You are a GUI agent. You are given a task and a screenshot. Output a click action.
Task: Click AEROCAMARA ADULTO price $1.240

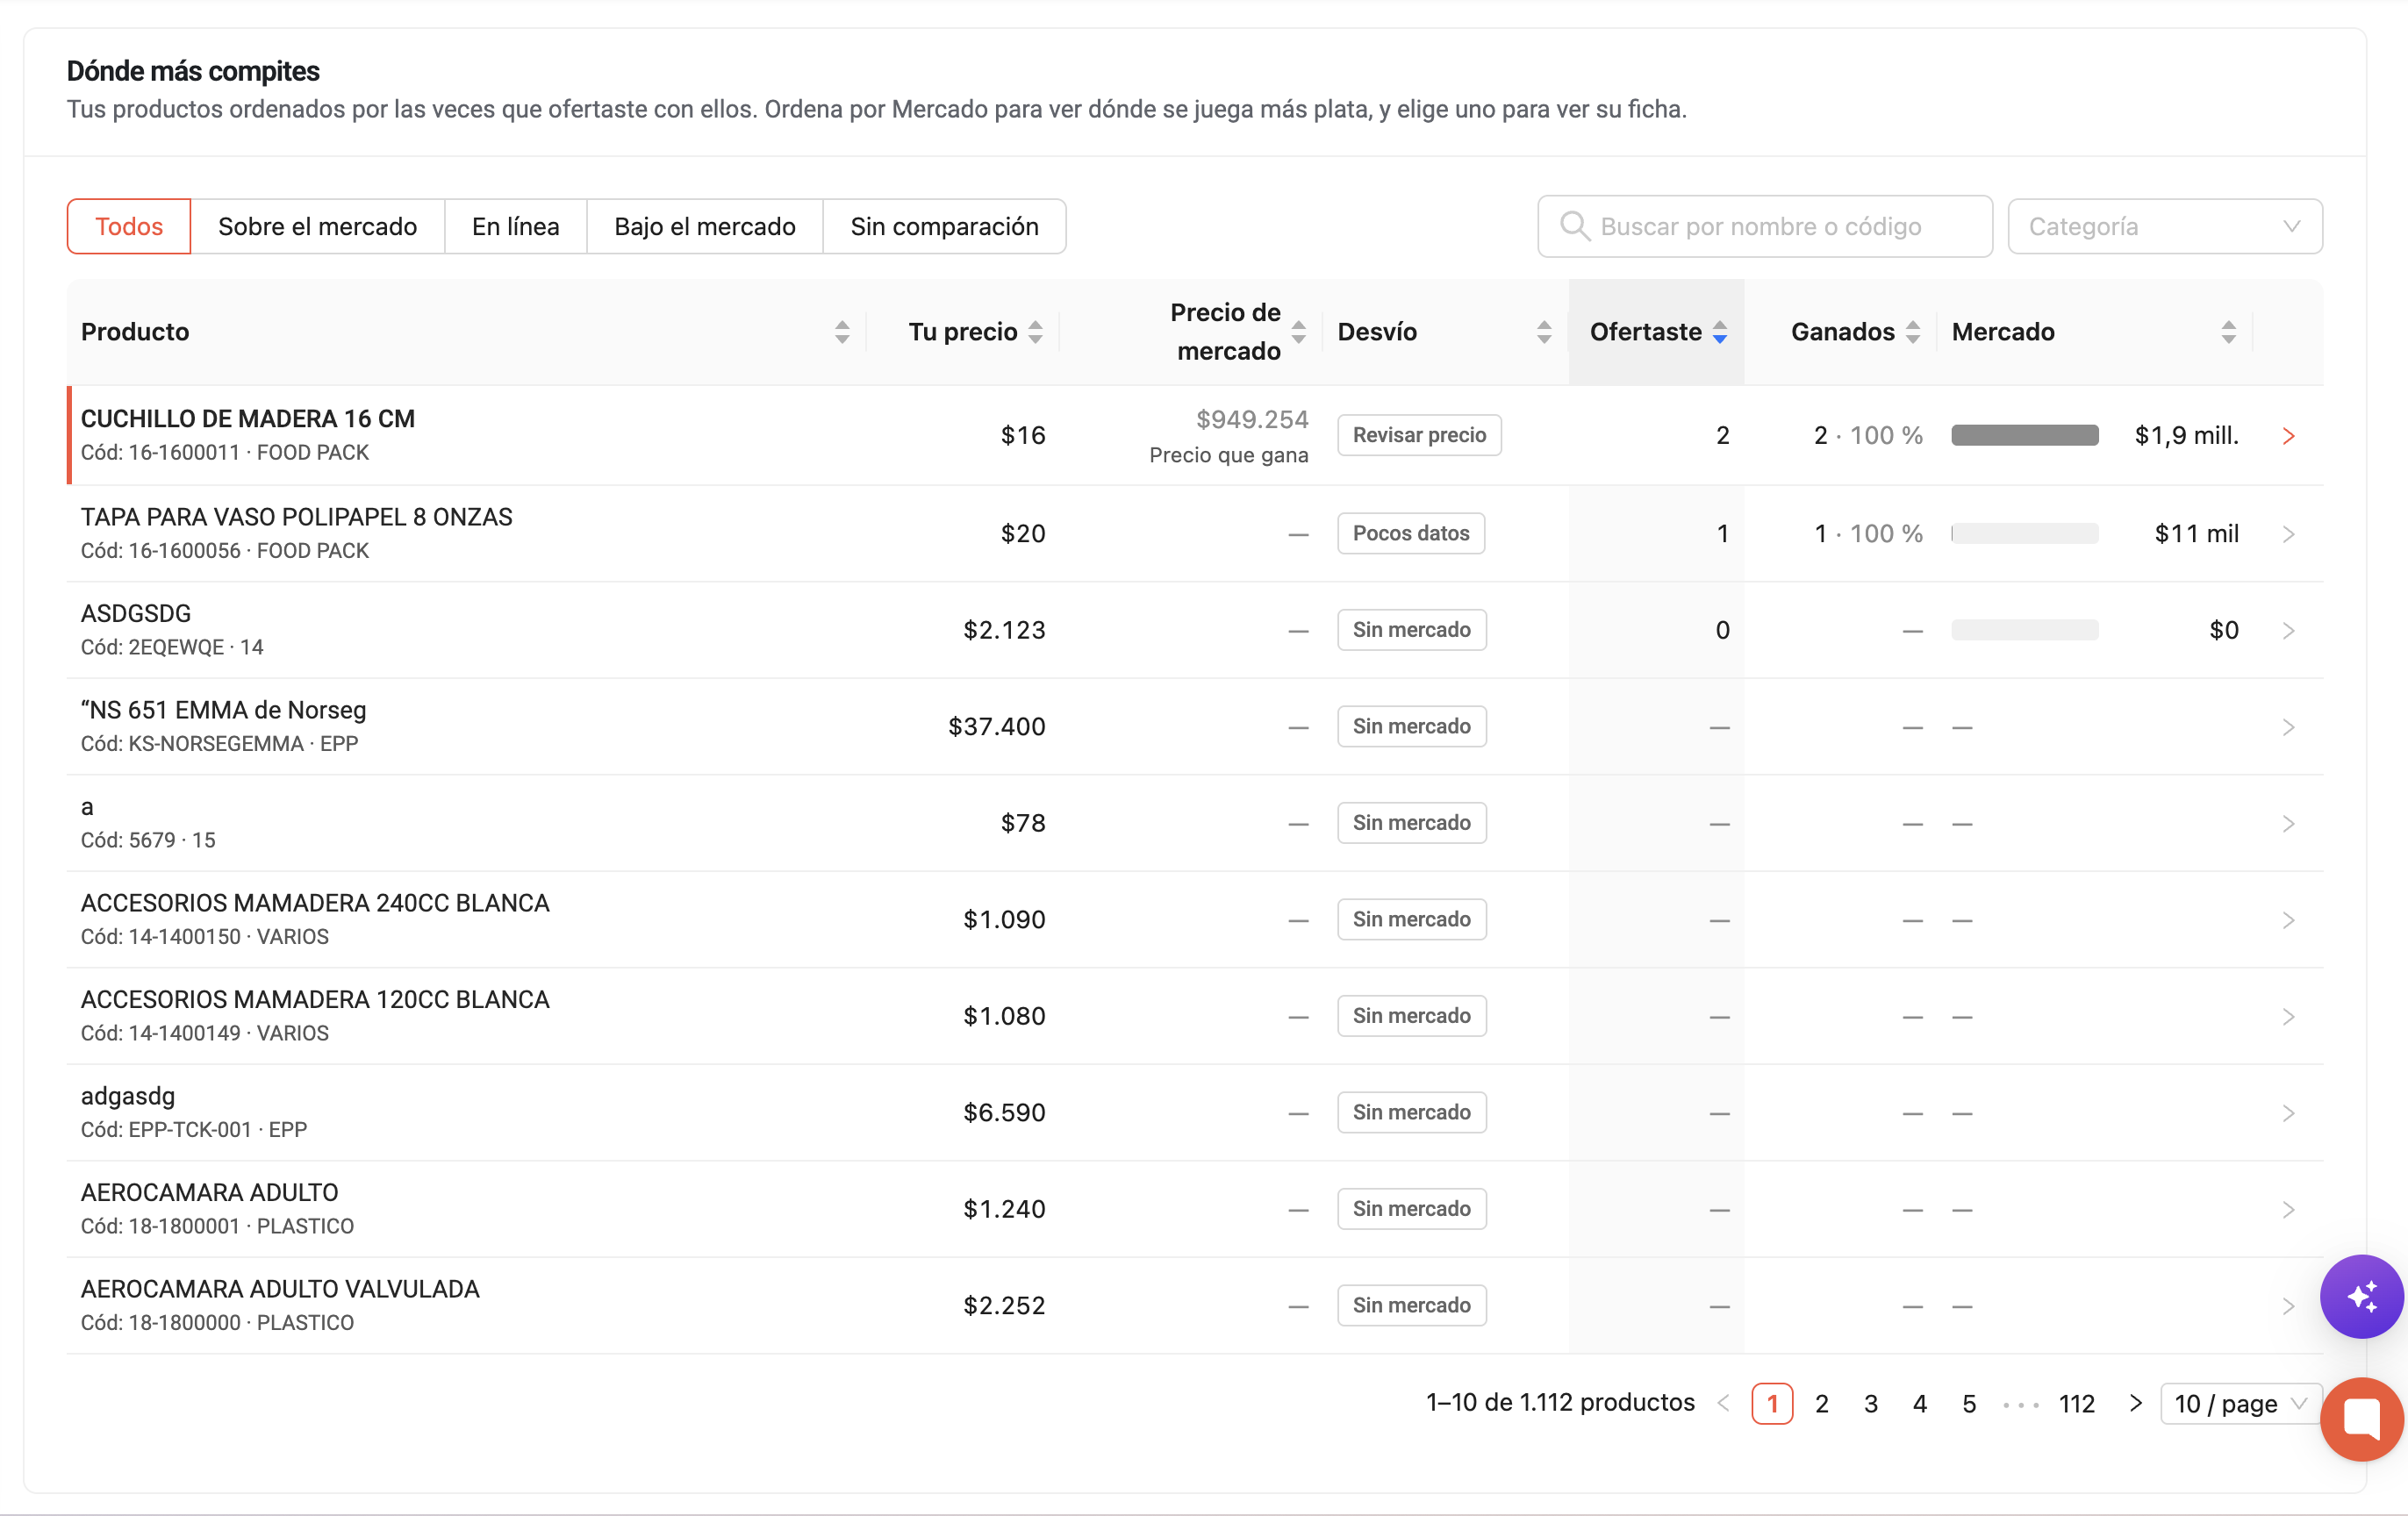[1004, 1209]
